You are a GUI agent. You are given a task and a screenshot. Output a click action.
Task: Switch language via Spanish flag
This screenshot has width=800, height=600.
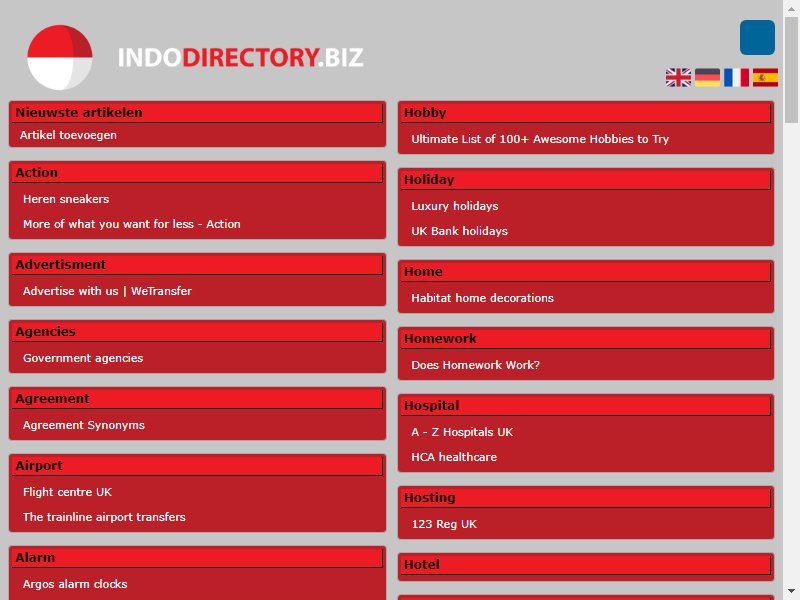(765, 78)
